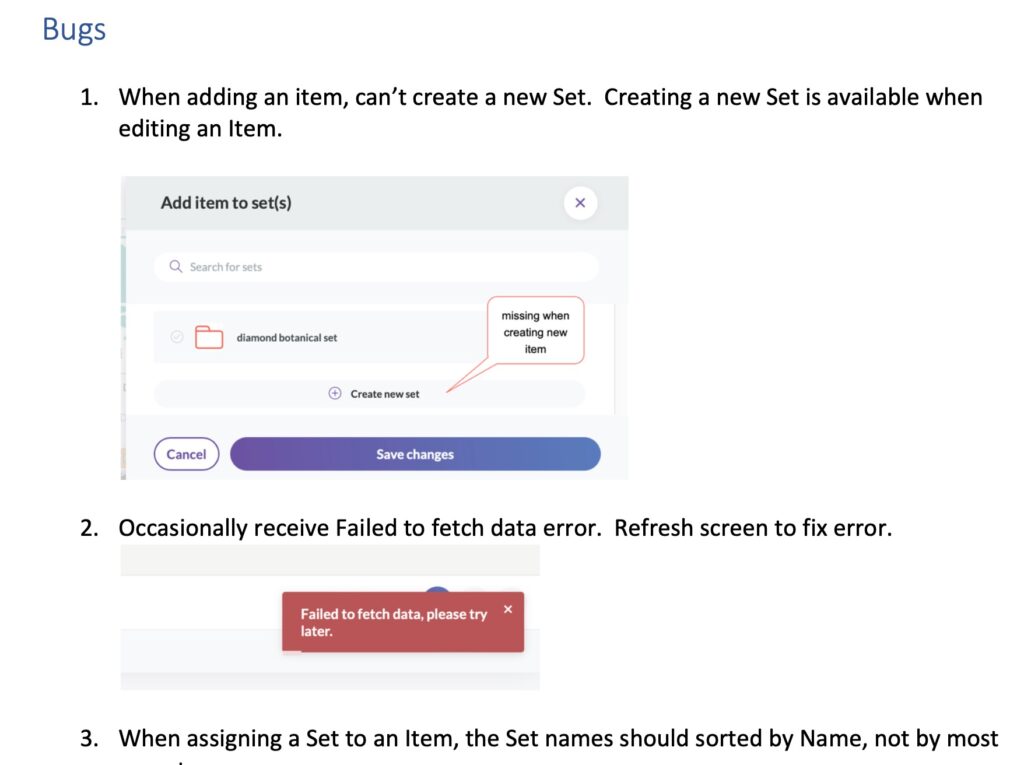1024x765 pixels.
Task: Dismiss the Failed to fetch data toast
Action: point(508,609)
